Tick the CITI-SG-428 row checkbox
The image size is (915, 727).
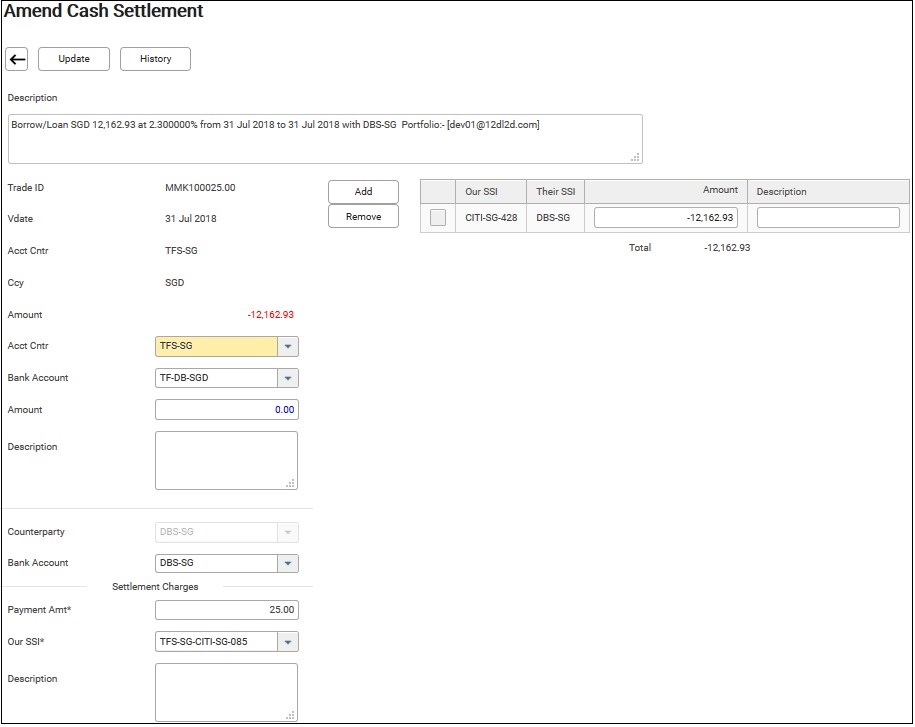click(x=437, y=217)
